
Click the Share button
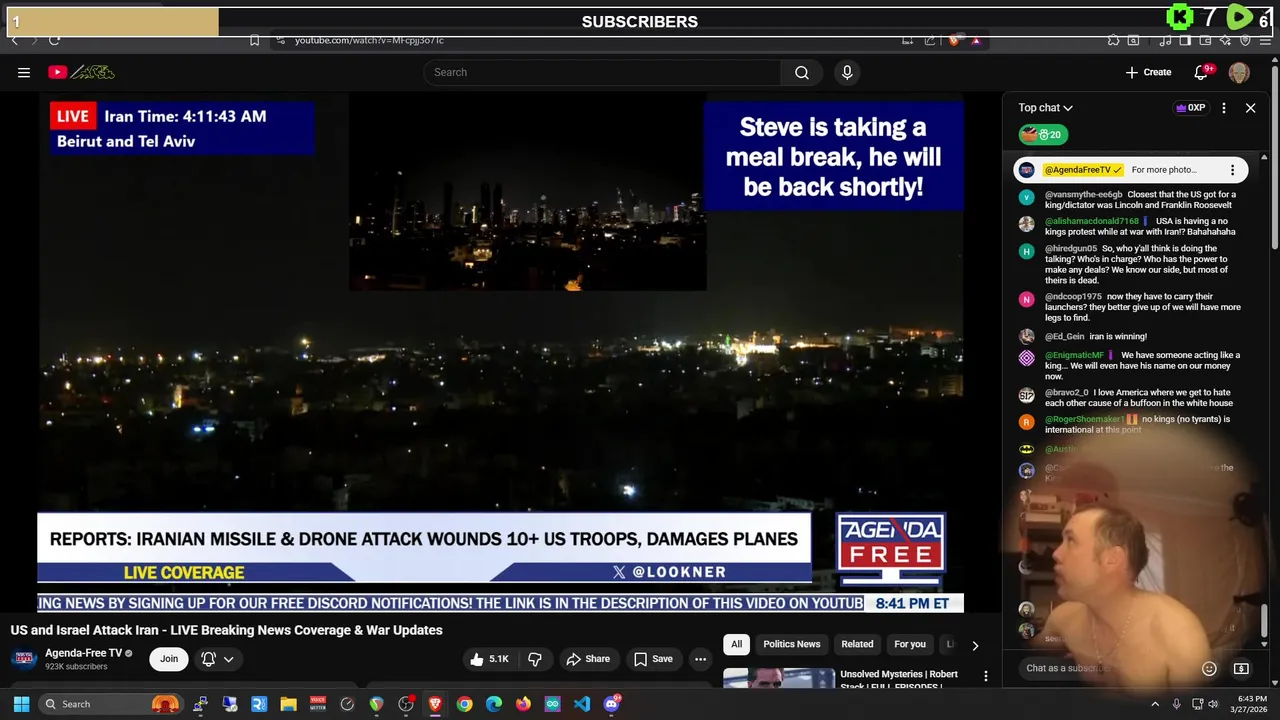point(588,659)
